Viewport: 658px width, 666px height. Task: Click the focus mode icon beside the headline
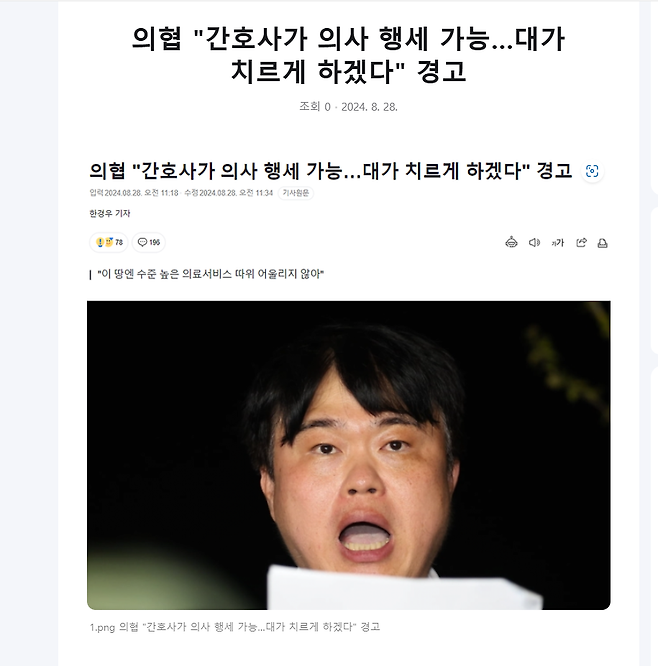(x=592, y=171)
